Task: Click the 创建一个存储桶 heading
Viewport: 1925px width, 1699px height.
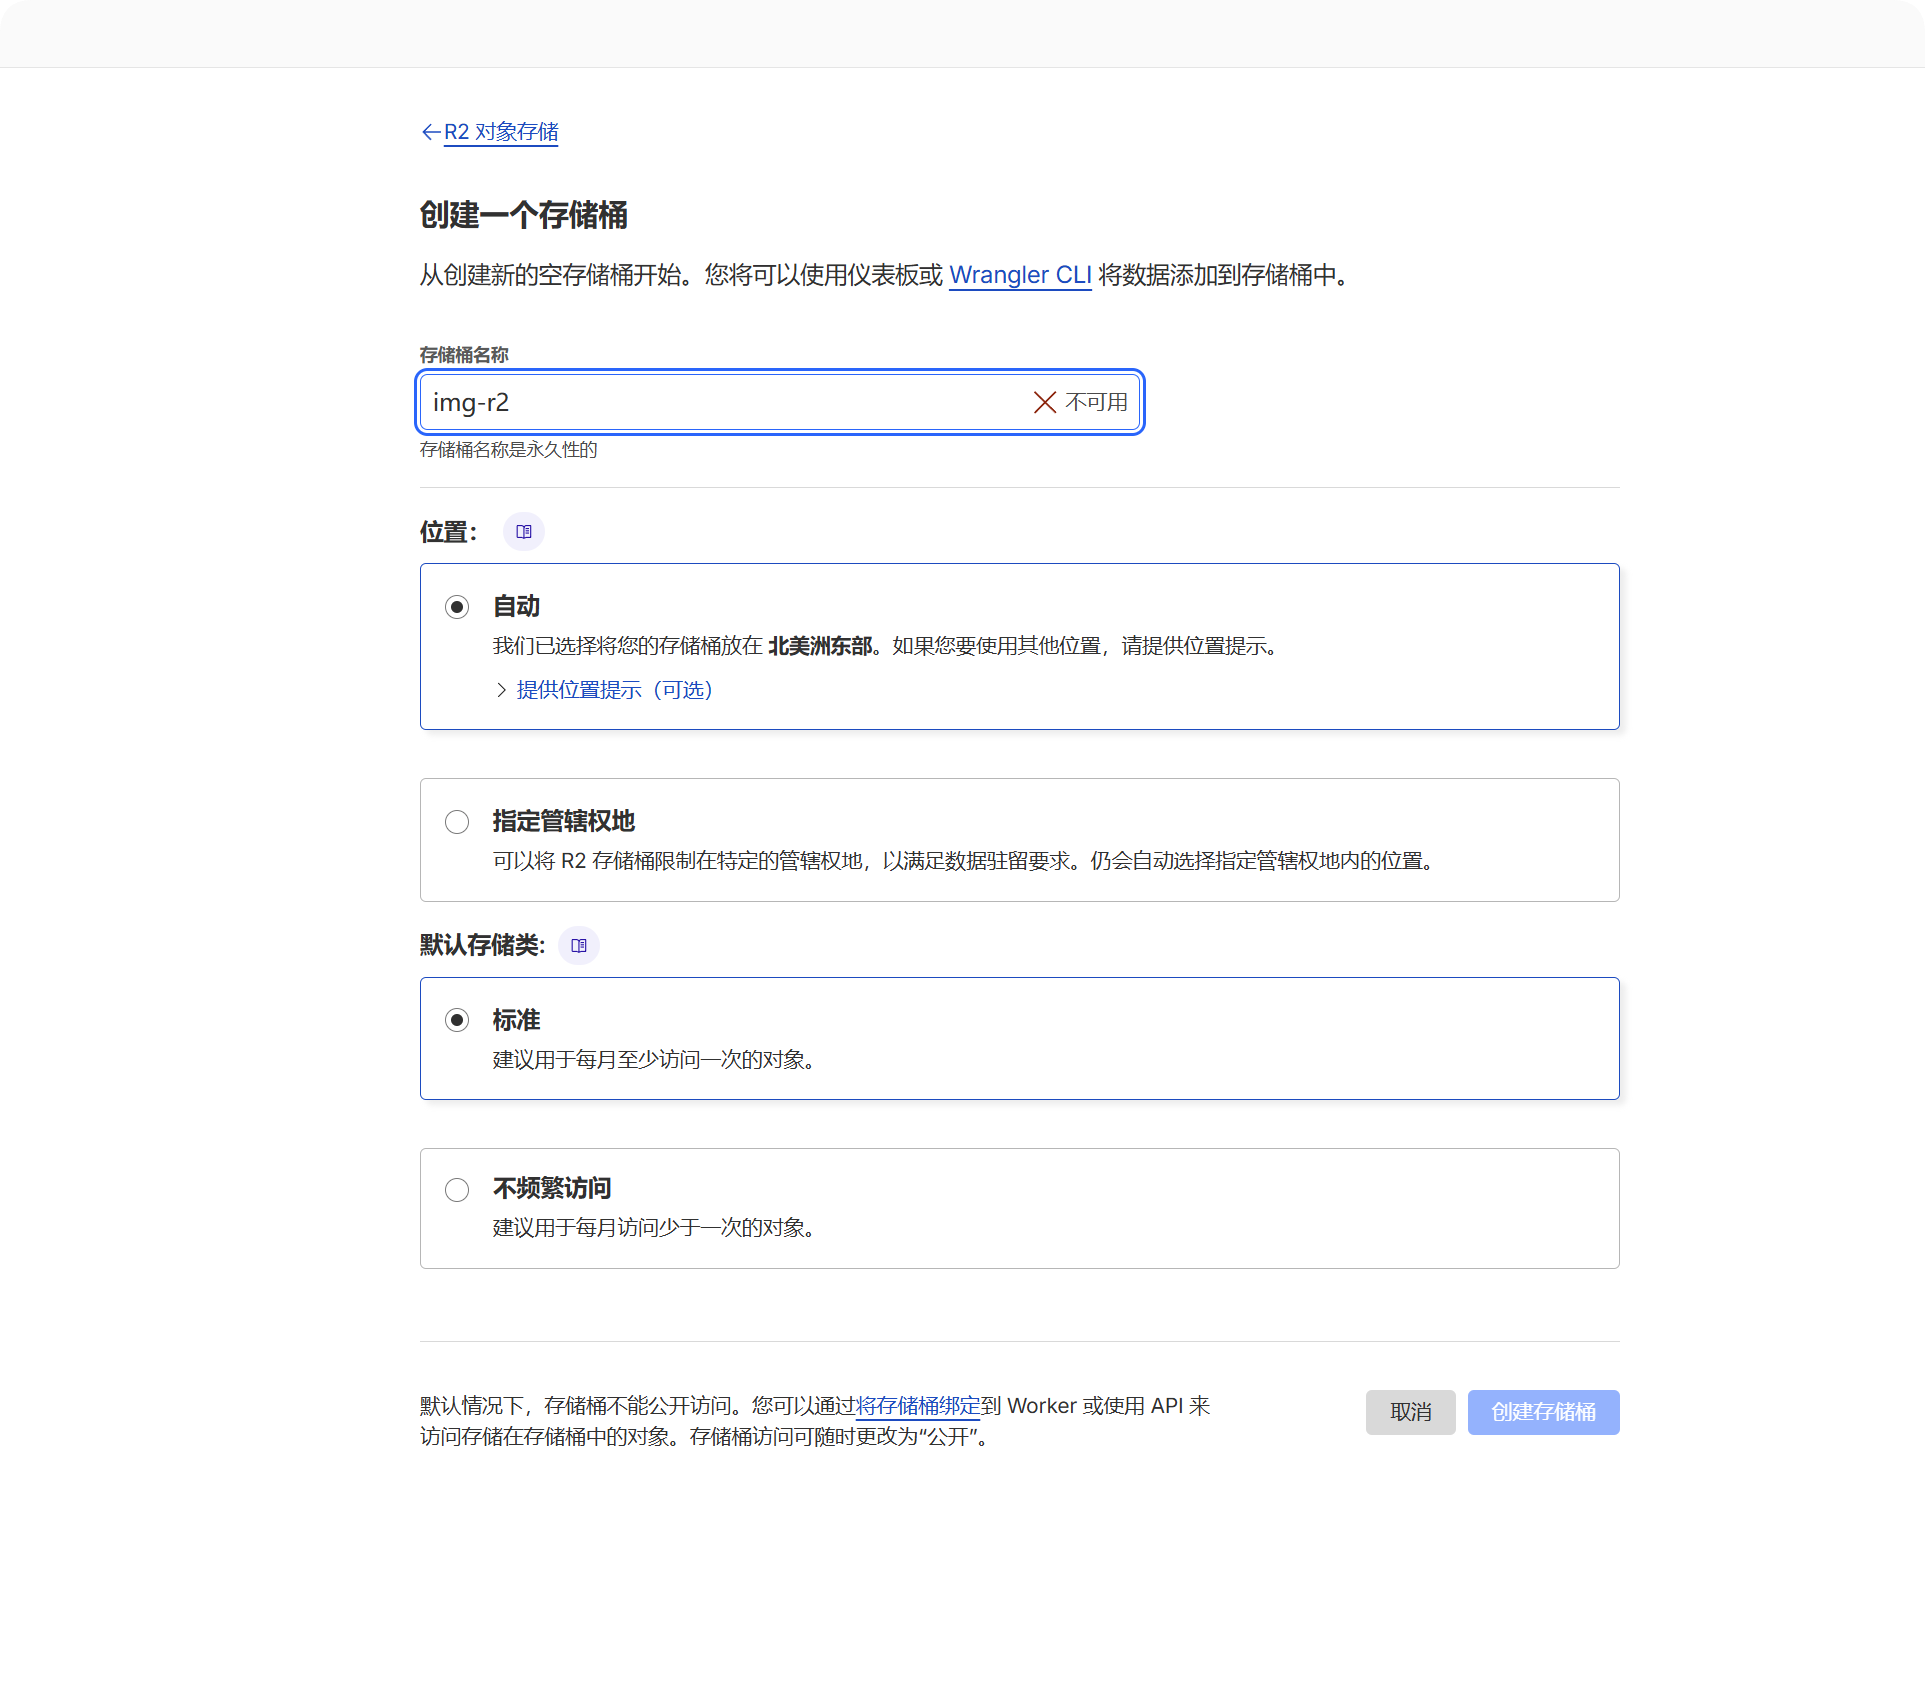Action: [x=524, y=215]
